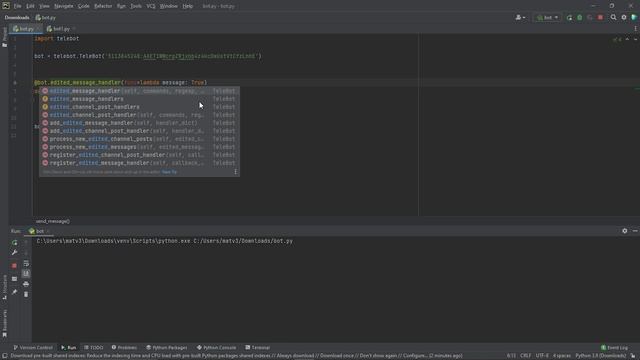Image resolution: width=640 pixels, height=360 pixels.
Task: Open editor tabs more options menu
Action: pyautogui.click(x=636, y=29)
